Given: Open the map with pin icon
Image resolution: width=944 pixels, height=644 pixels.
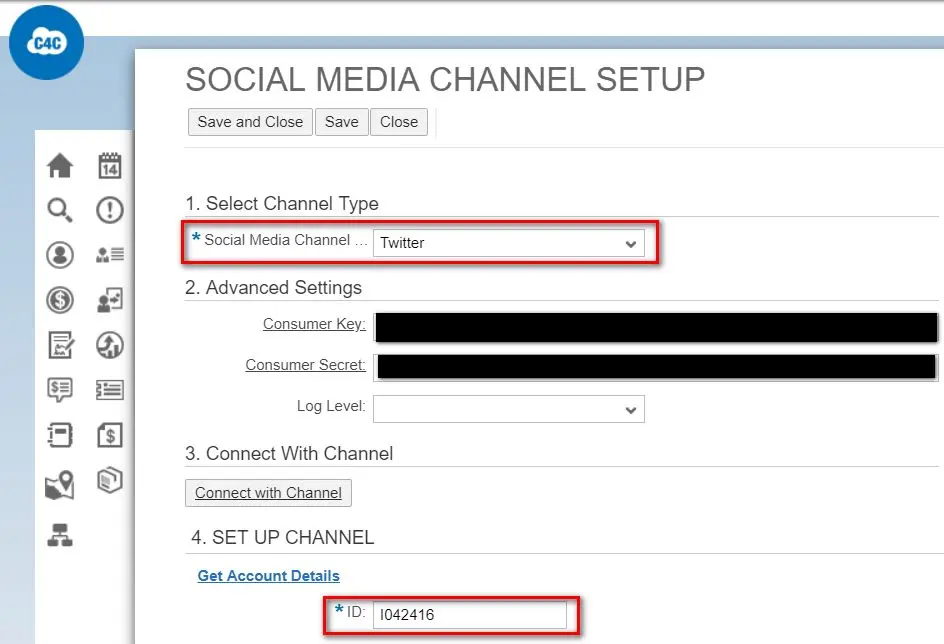Looking at the screenshot, I should click(60, 485).
